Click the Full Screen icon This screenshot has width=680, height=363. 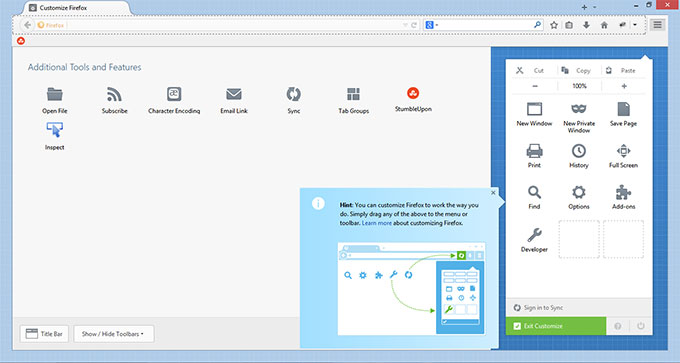623,151
